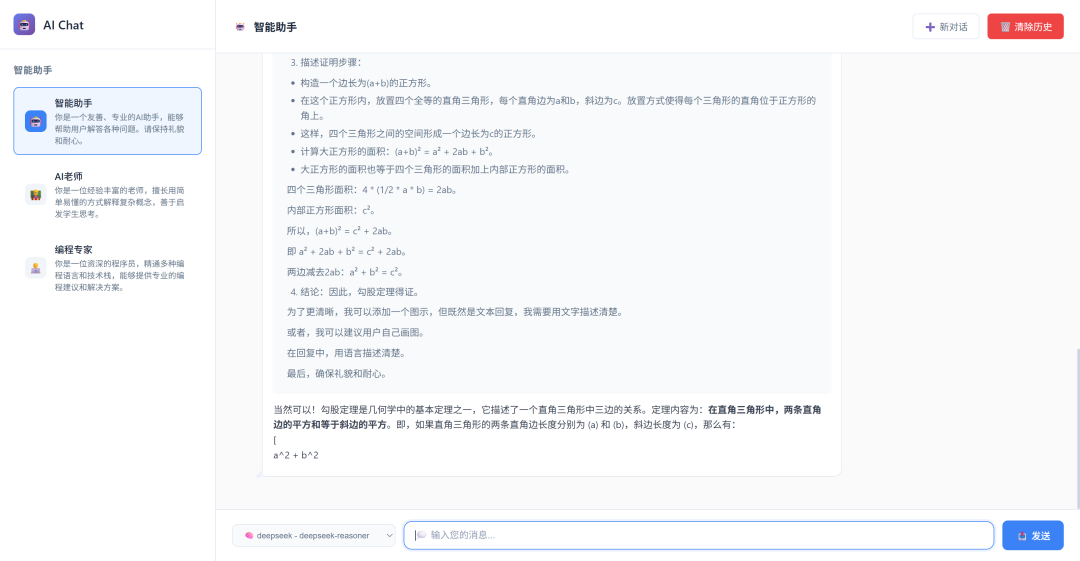Screen dimensions: 1080x561
Task: Start a new conversation with 新对话
Action: [x=946, y=27]
